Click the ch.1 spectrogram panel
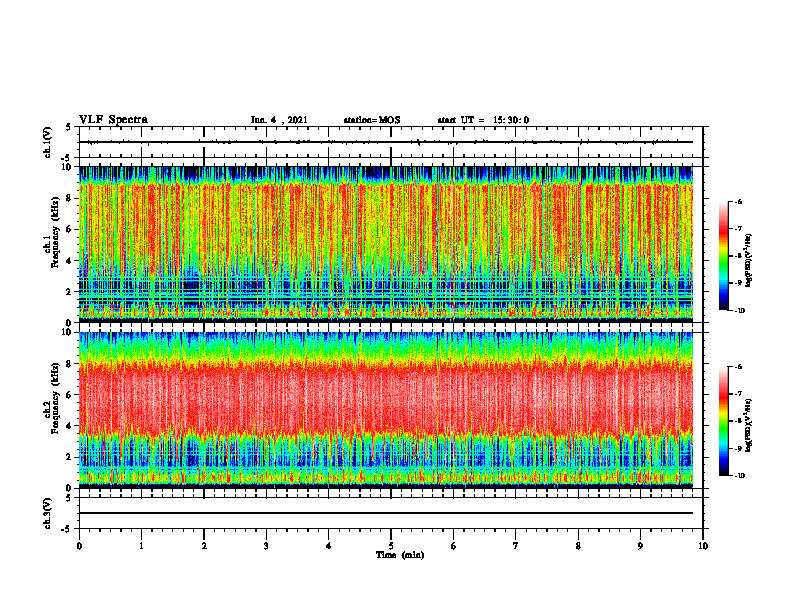 point(386,244)
